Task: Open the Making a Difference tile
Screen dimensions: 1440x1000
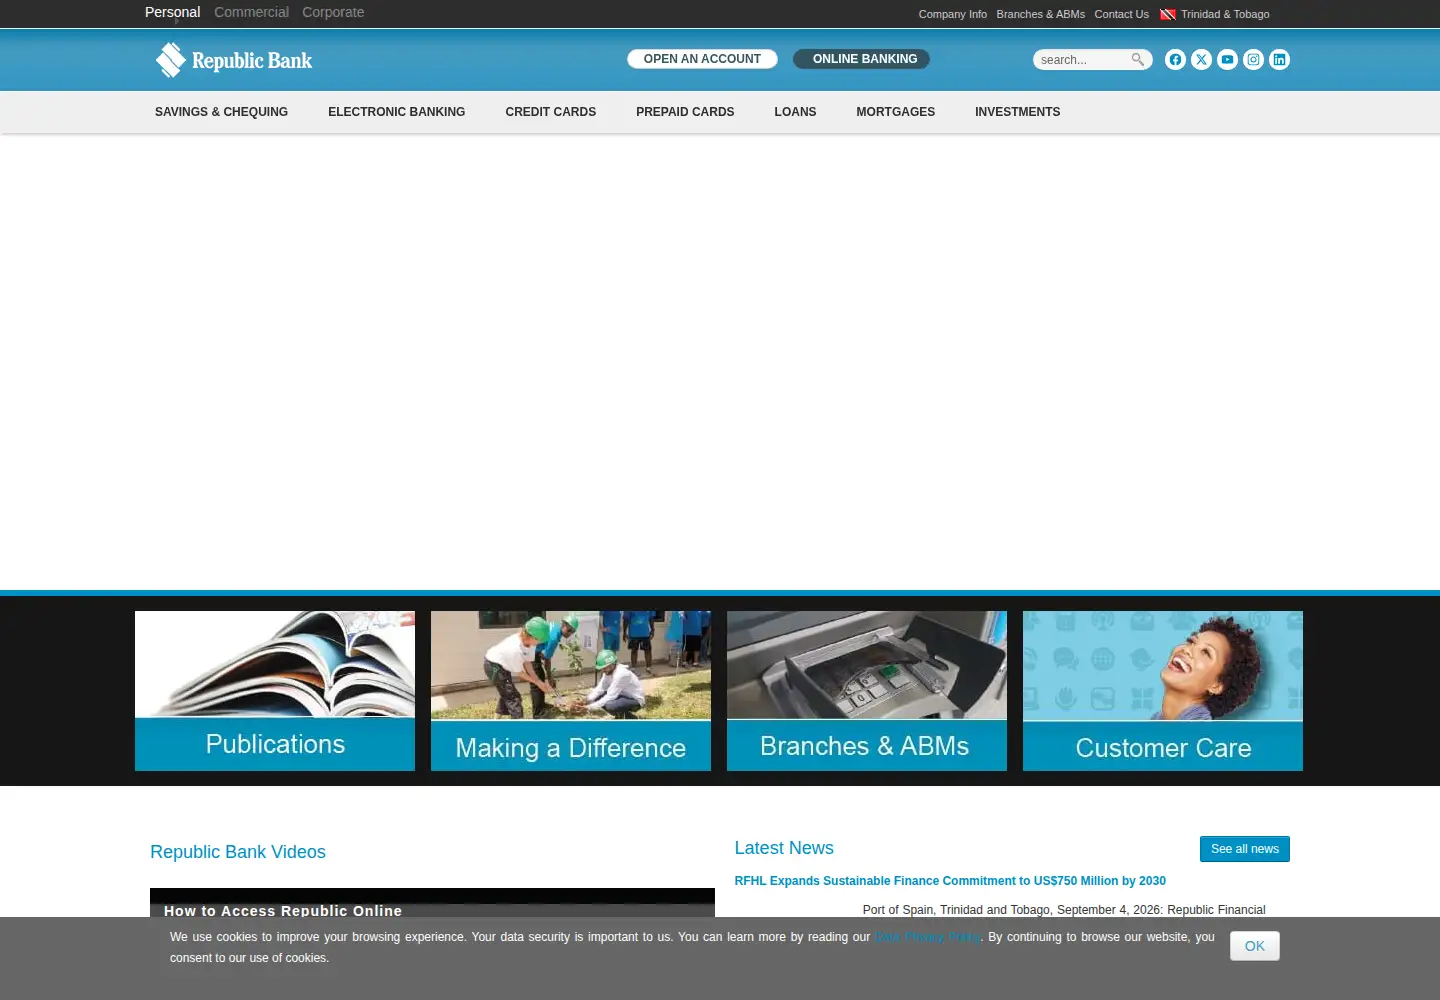Action: 571,691
